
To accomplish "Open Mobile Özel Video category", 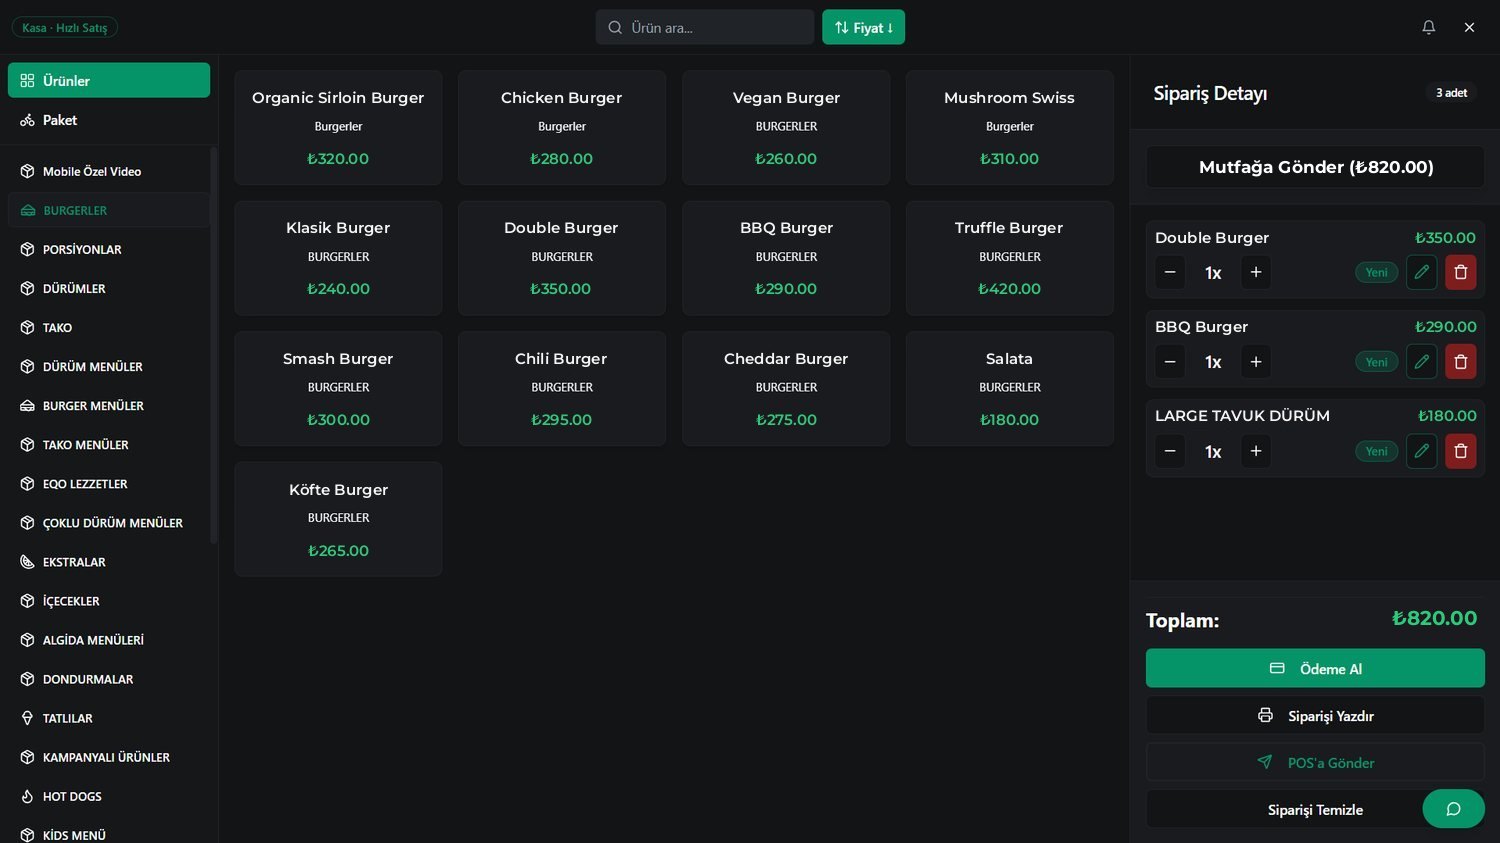I will pos(109,171).
